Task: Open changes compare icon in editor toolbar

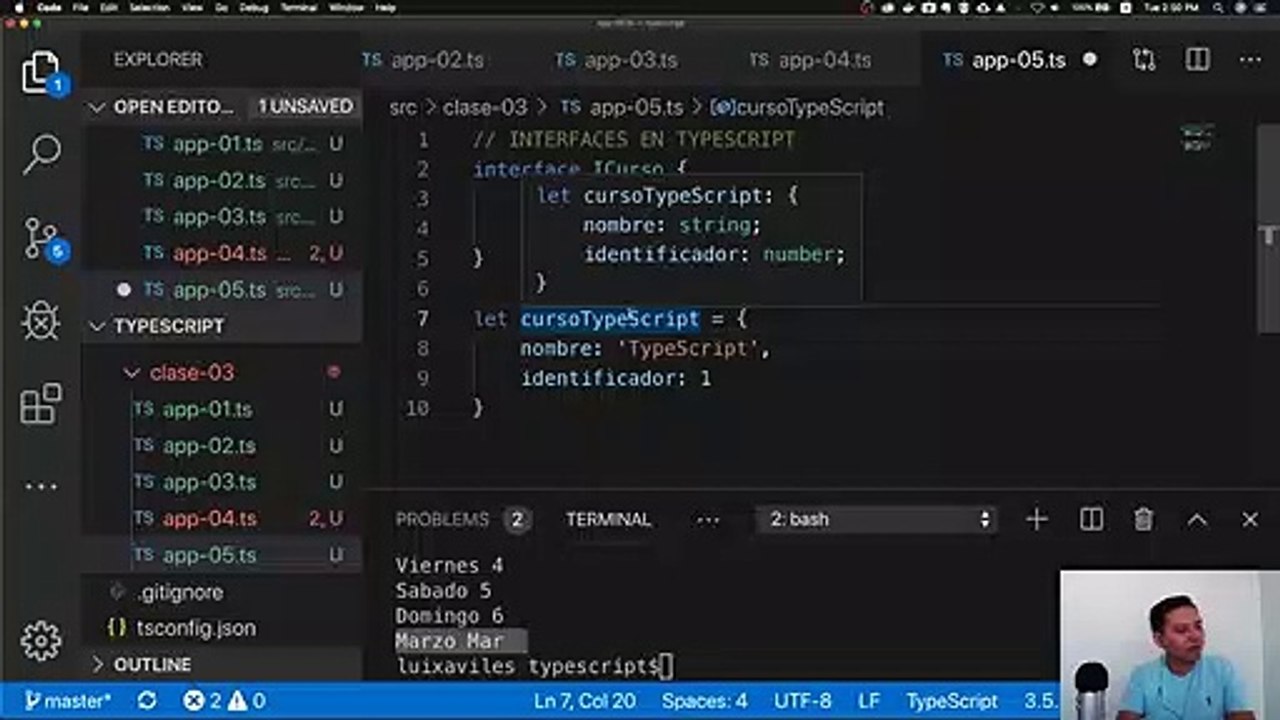Action: (x=1144, y=60)
